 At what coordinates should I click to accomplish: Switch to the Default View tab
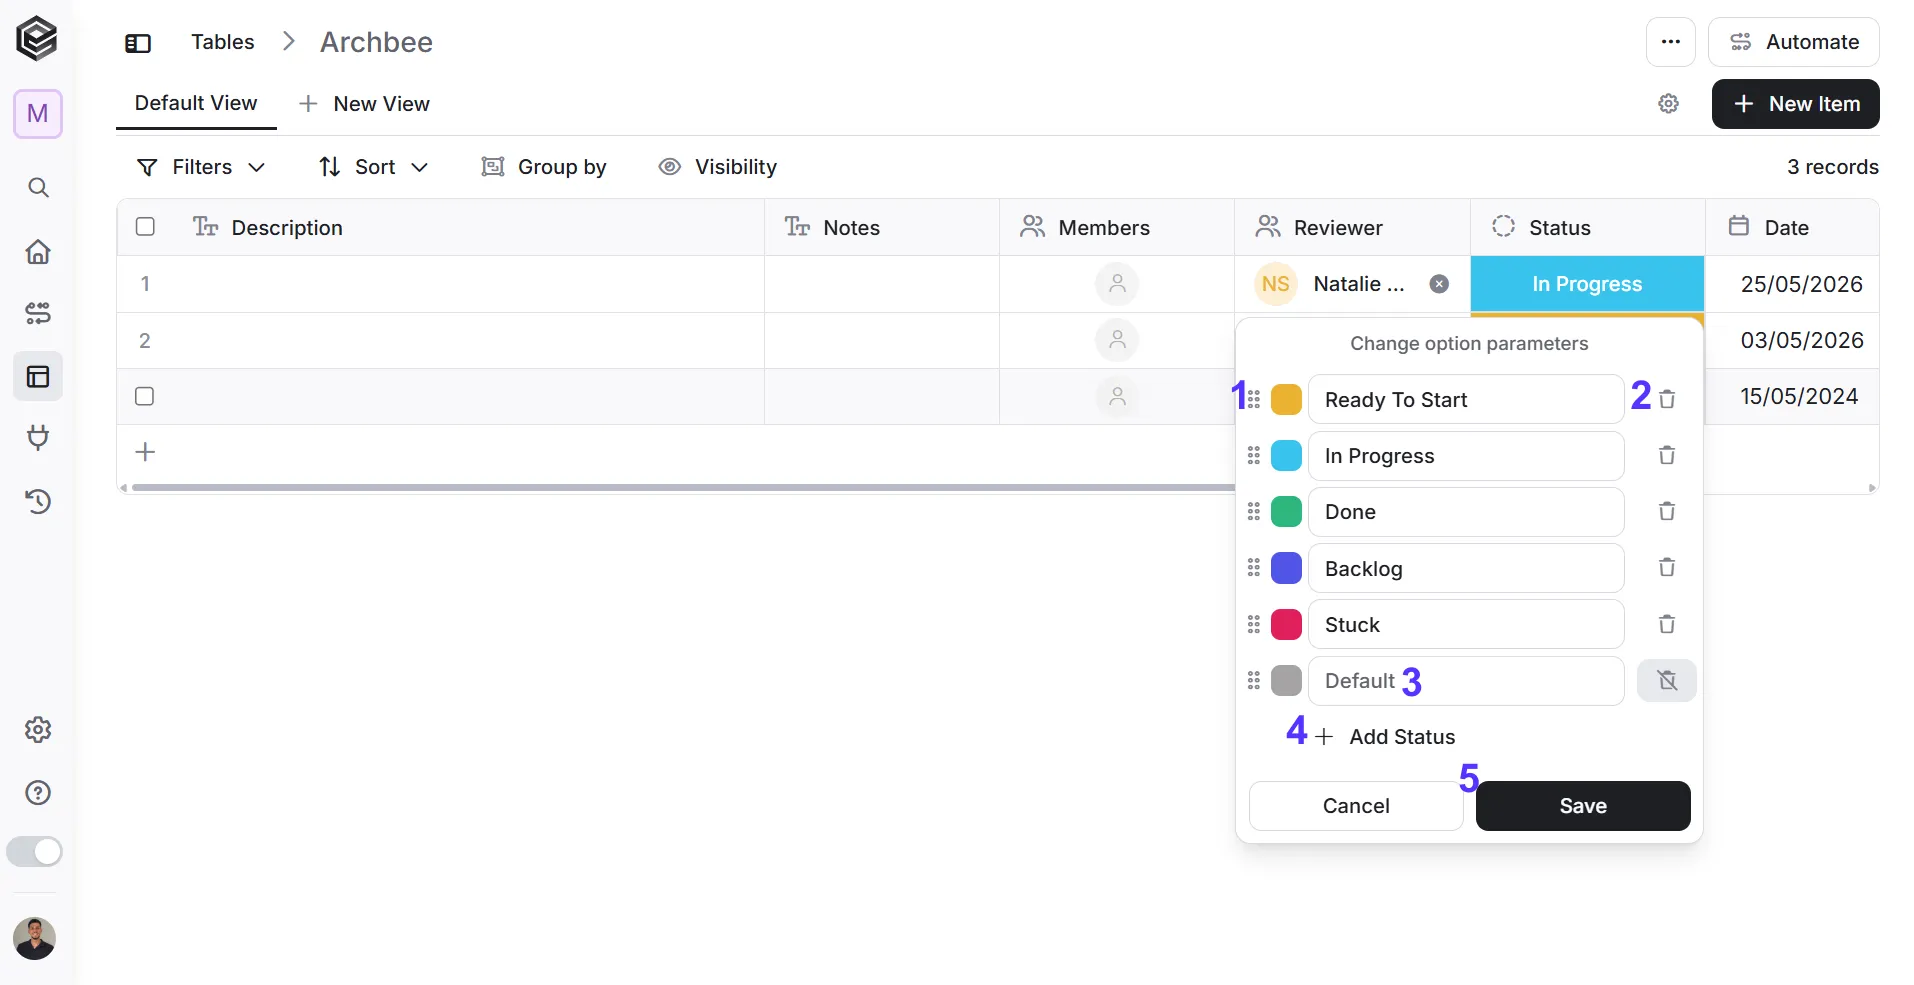196,103
